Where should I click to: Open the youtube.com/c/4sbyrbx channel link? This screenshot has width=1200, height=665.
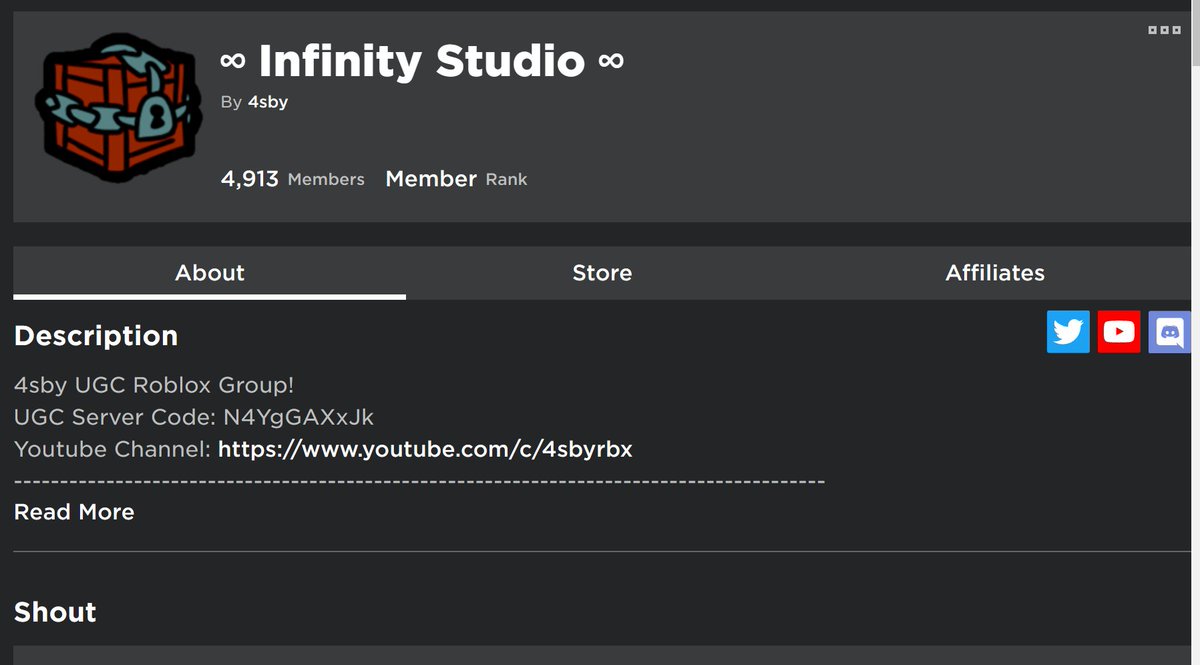[425, 449]
